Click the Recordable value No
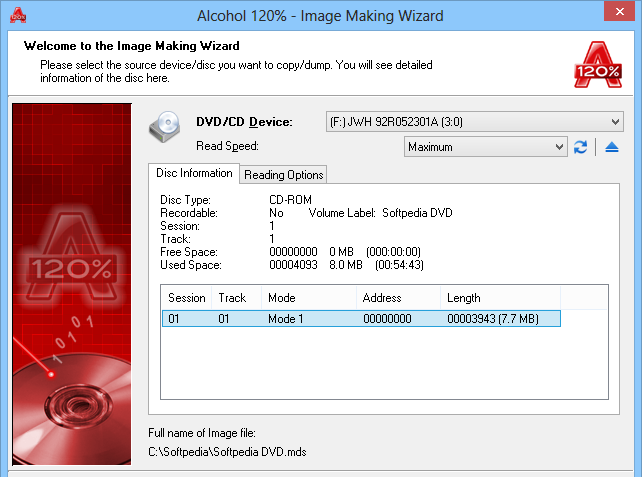This screenshot has height=477, width=642. pos(276,213)
